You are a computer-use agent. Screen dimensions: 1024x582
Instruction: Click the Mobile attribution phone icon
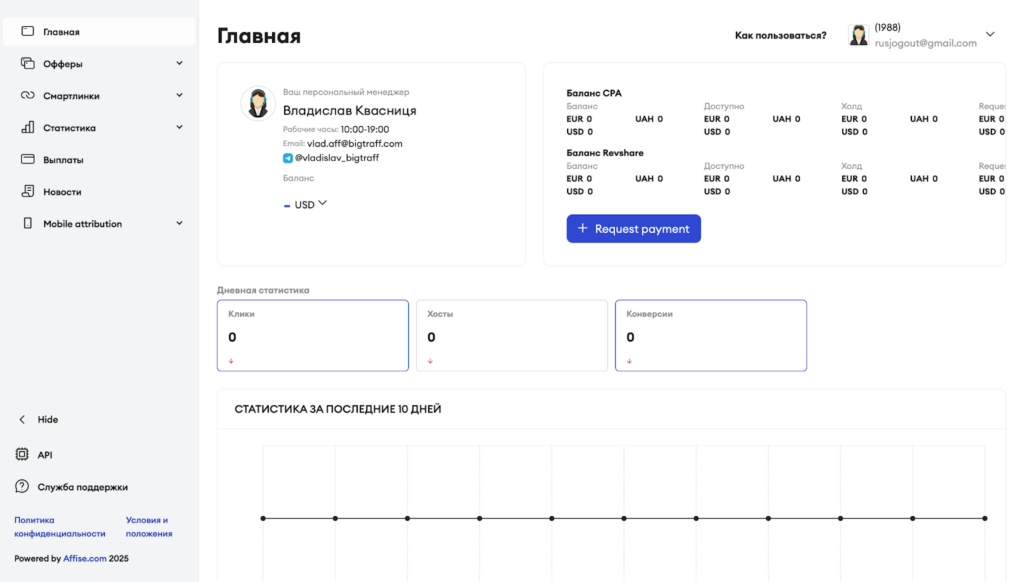(x=27, y=223)
